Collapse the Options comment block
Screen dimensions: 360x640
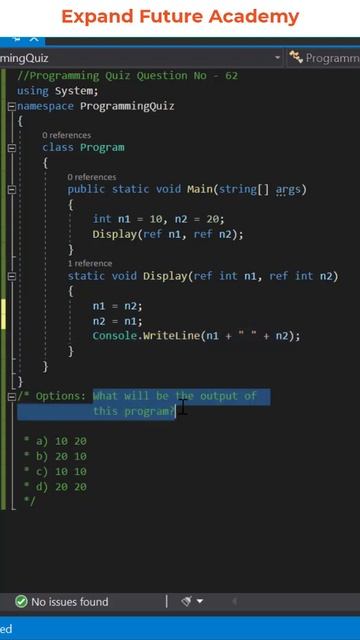coord(12,396)
